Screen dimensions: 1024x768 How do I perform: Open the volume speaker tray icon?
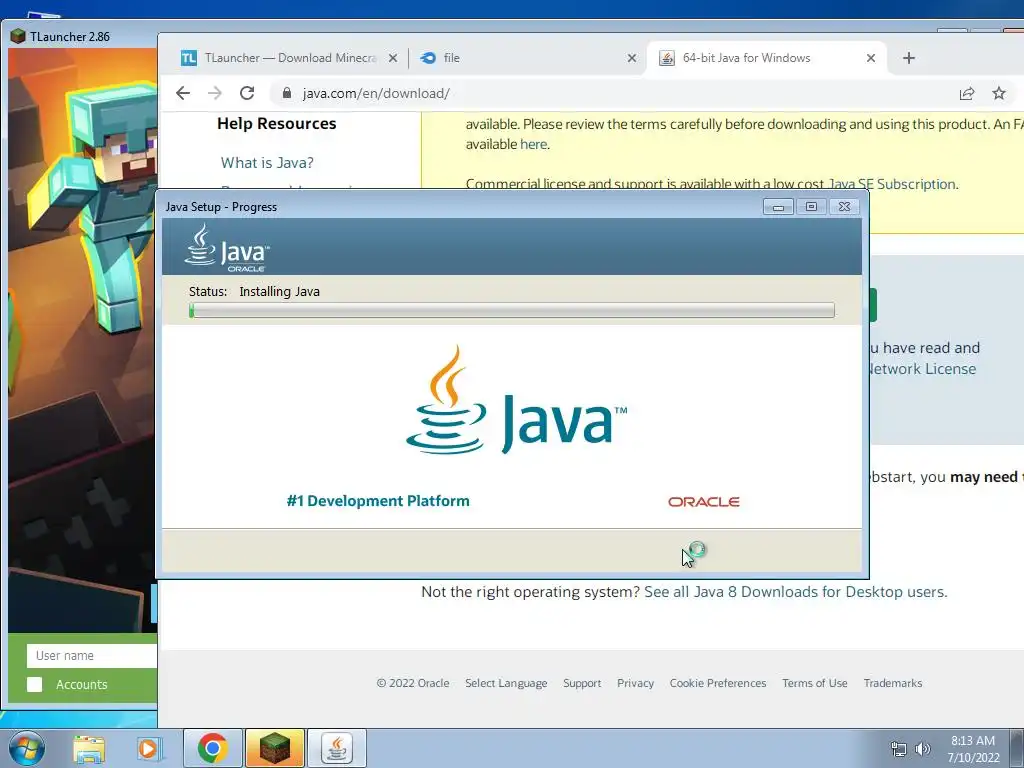[x=922, y=749]
